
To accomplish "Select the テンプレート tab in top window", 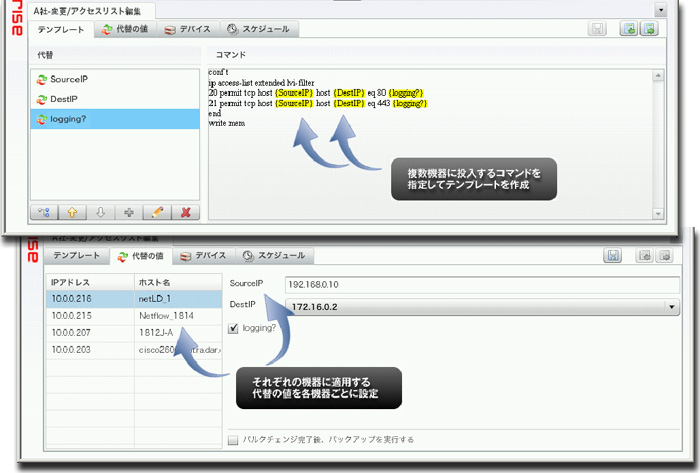I will 61,29.
